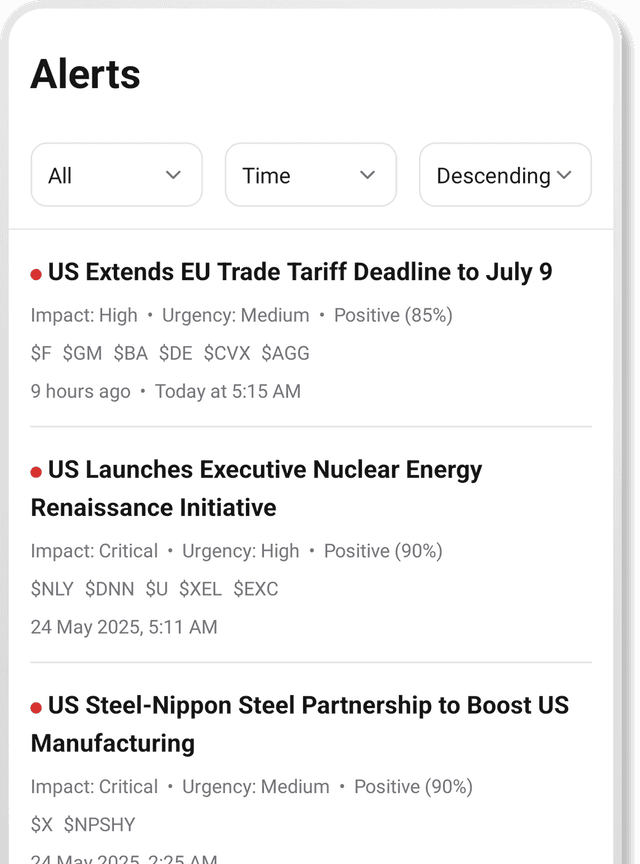Open the EU Trade Tariff Deadline alert
Viewport: 640px width, 864px height.
(300, 272)
